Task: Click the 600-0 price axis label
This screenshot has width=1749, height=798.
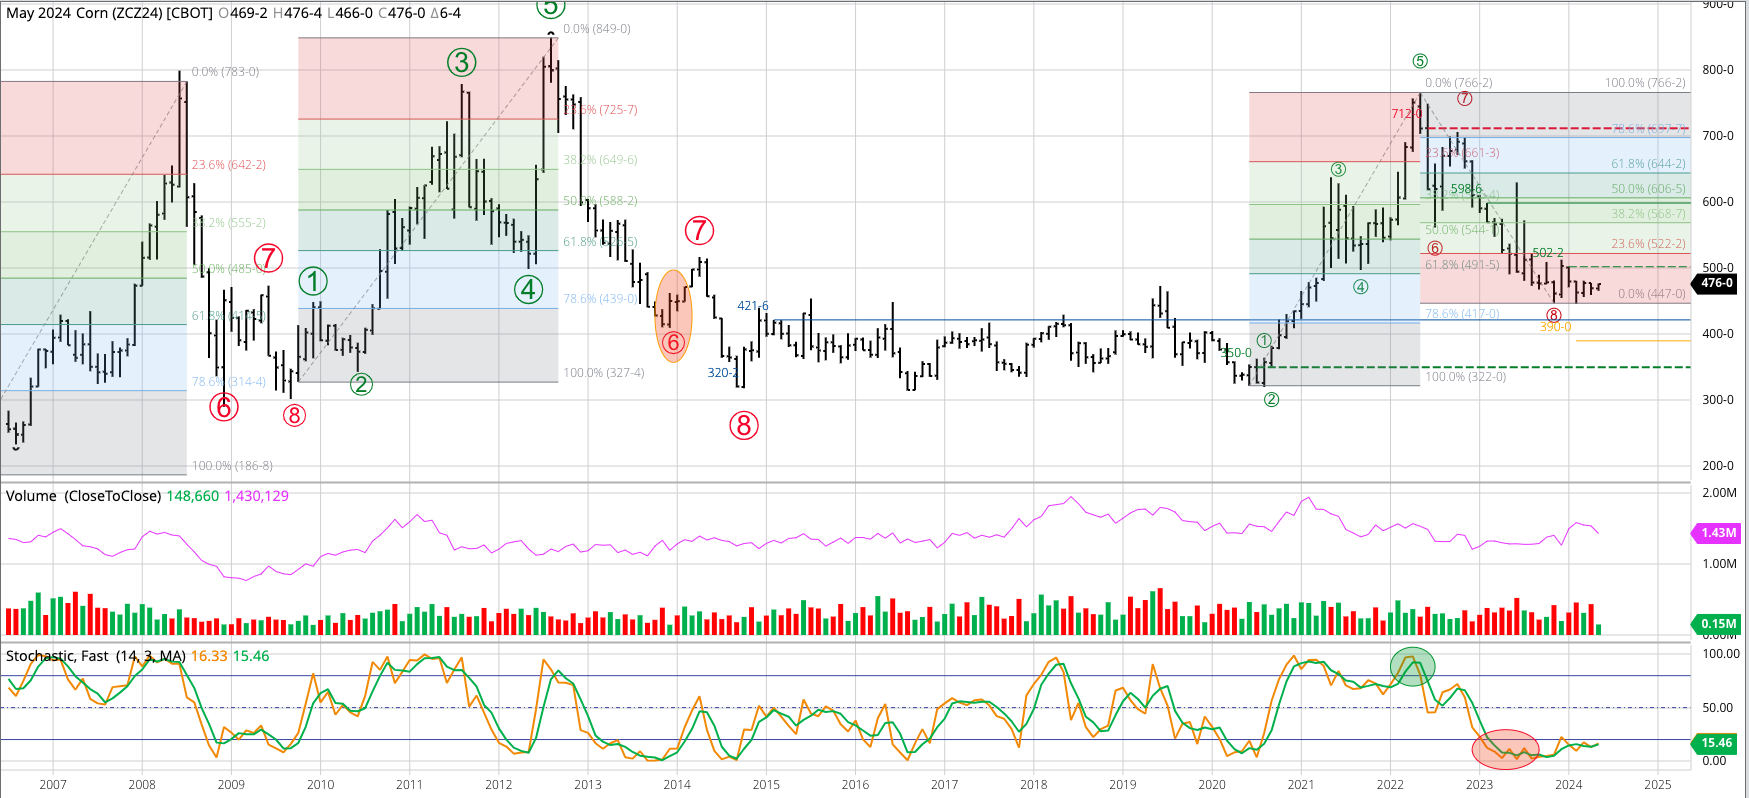Action: (1718, 202)
